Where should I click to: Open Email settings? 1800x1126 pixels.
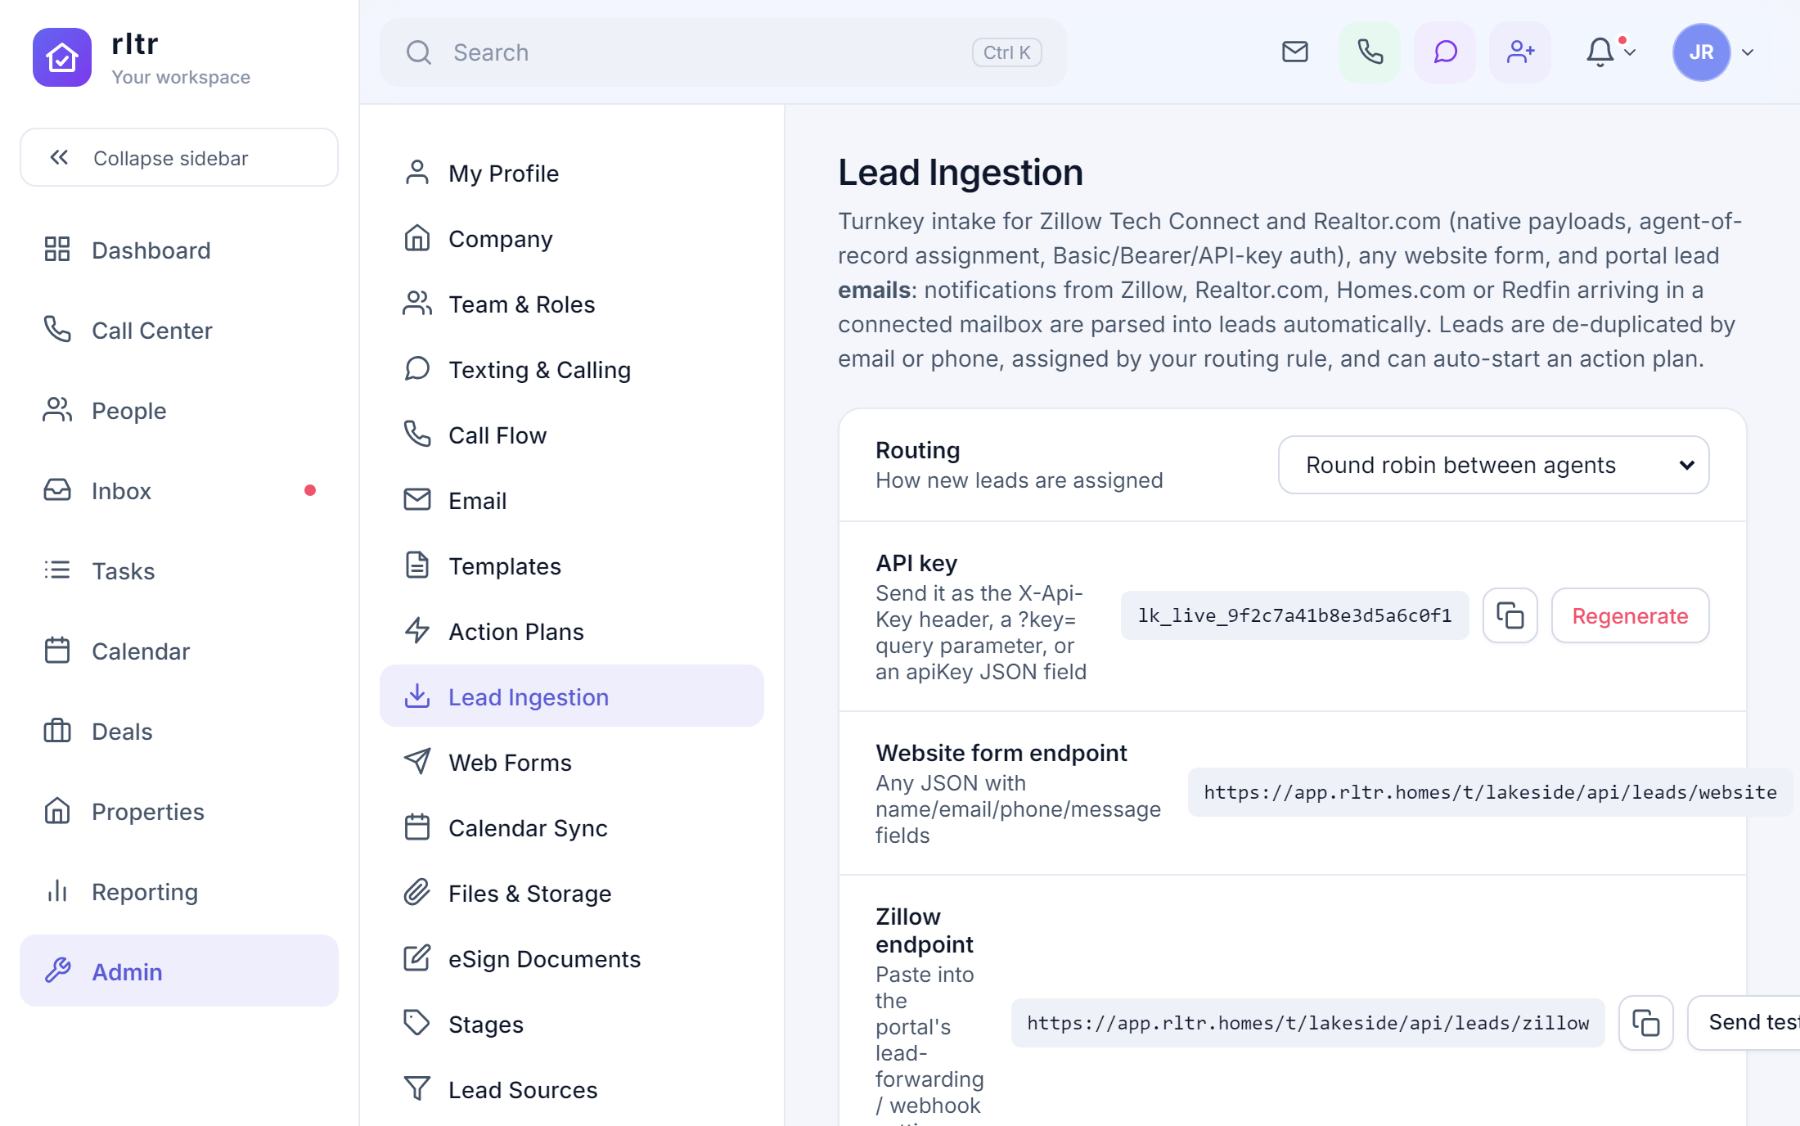pos(571,501)
